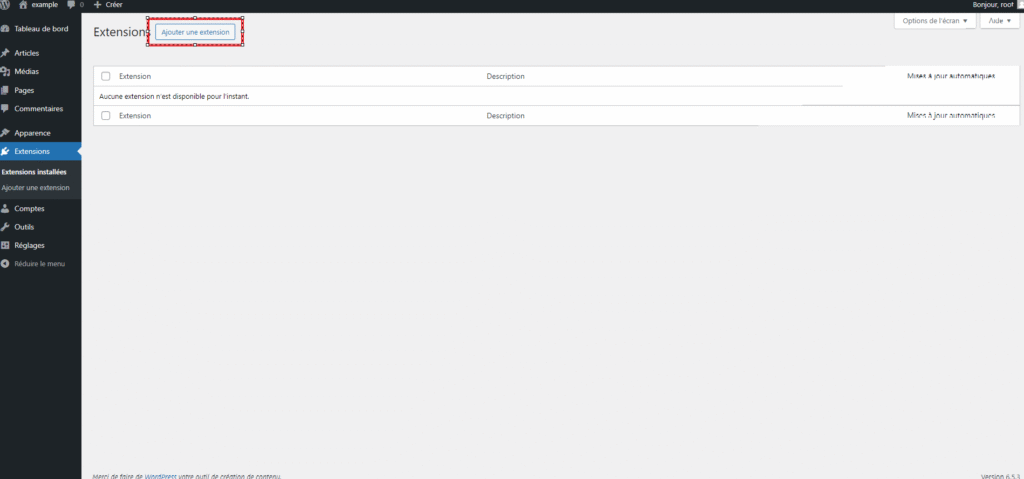1024x479 pixels.
Task: Click the Réglages settings icon
Action: click(x=6, y=245)
